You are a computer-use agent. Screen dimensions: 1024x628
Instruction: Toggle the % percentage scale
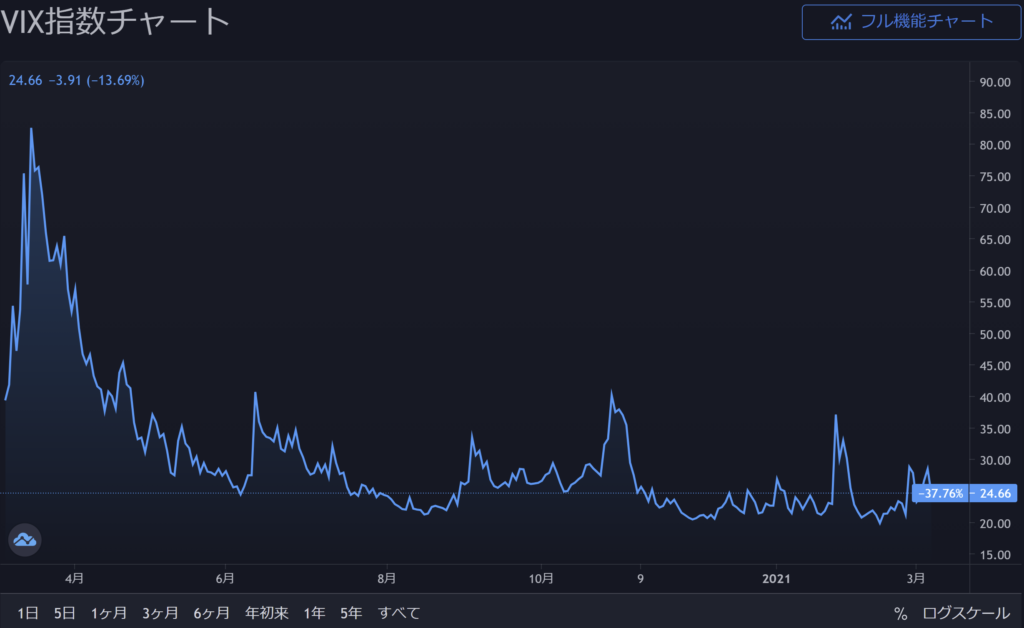(x=900, y=613)
